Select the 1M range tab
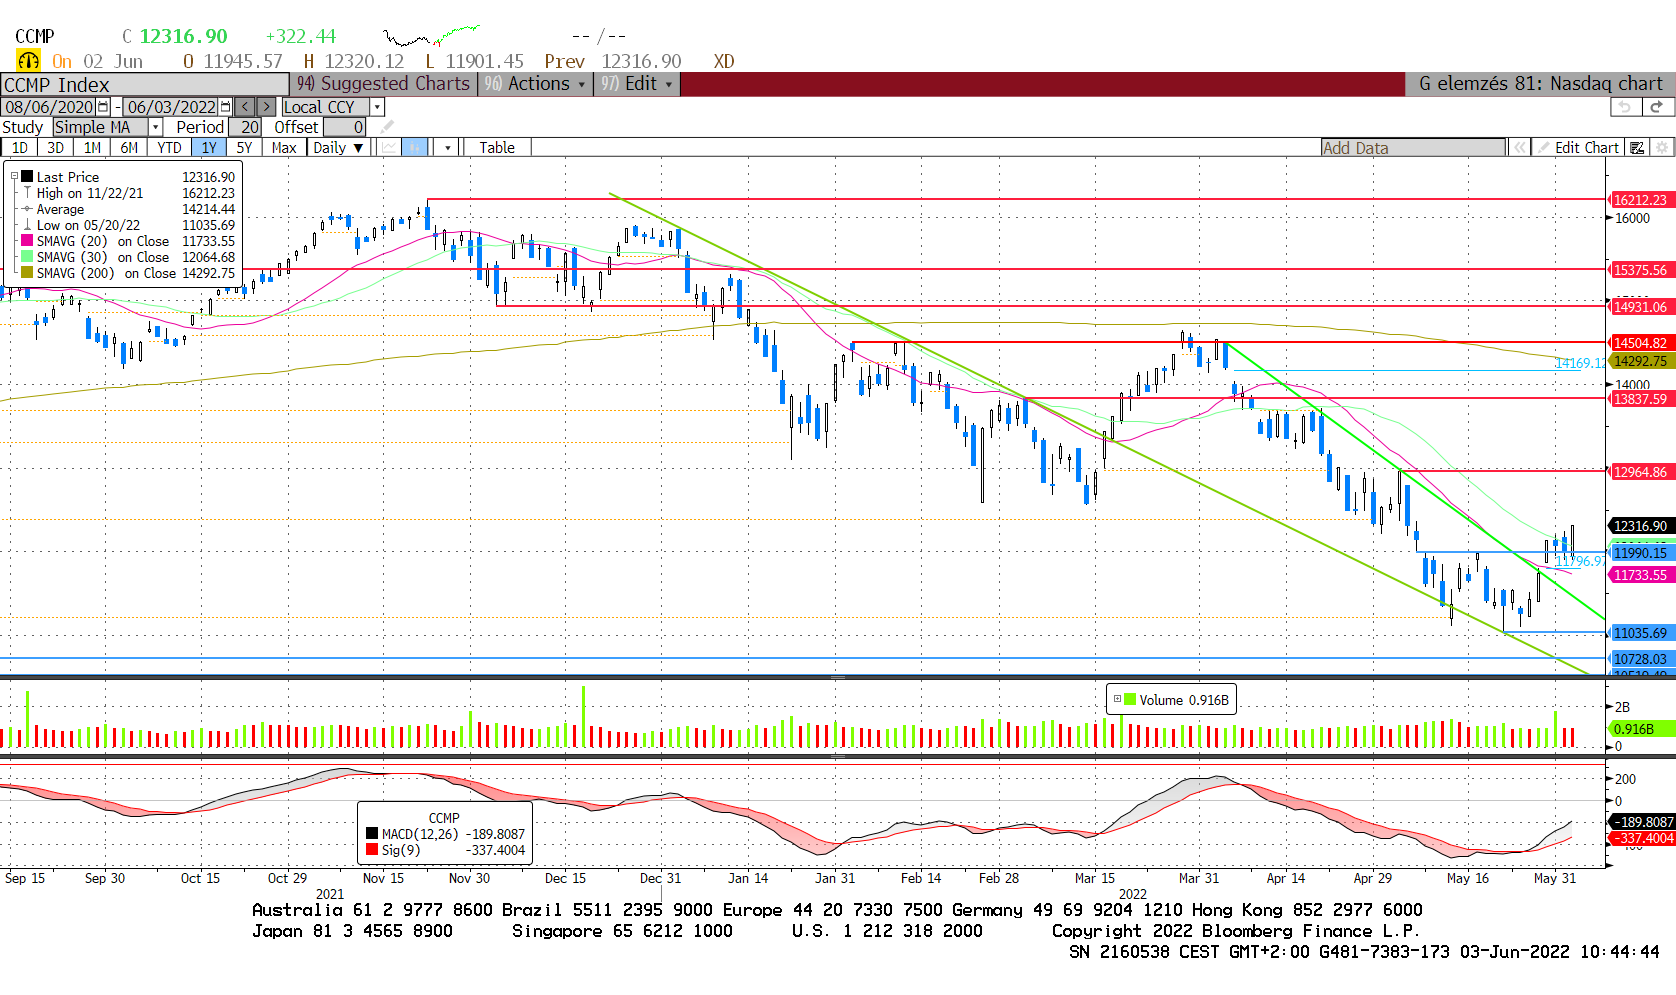This screenshot has width=1676, height=995. (x=92, y=148)
